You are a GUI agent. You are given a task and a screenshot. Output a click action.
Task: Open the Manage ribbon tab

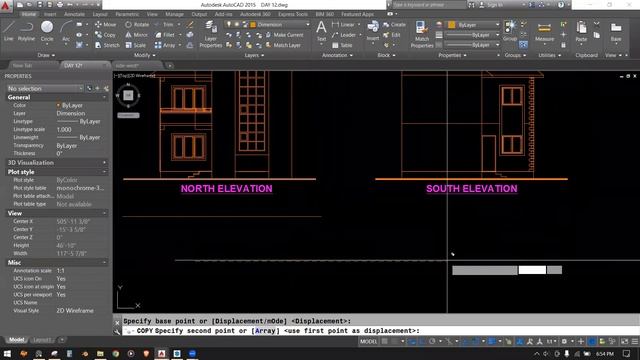point(174,14)
